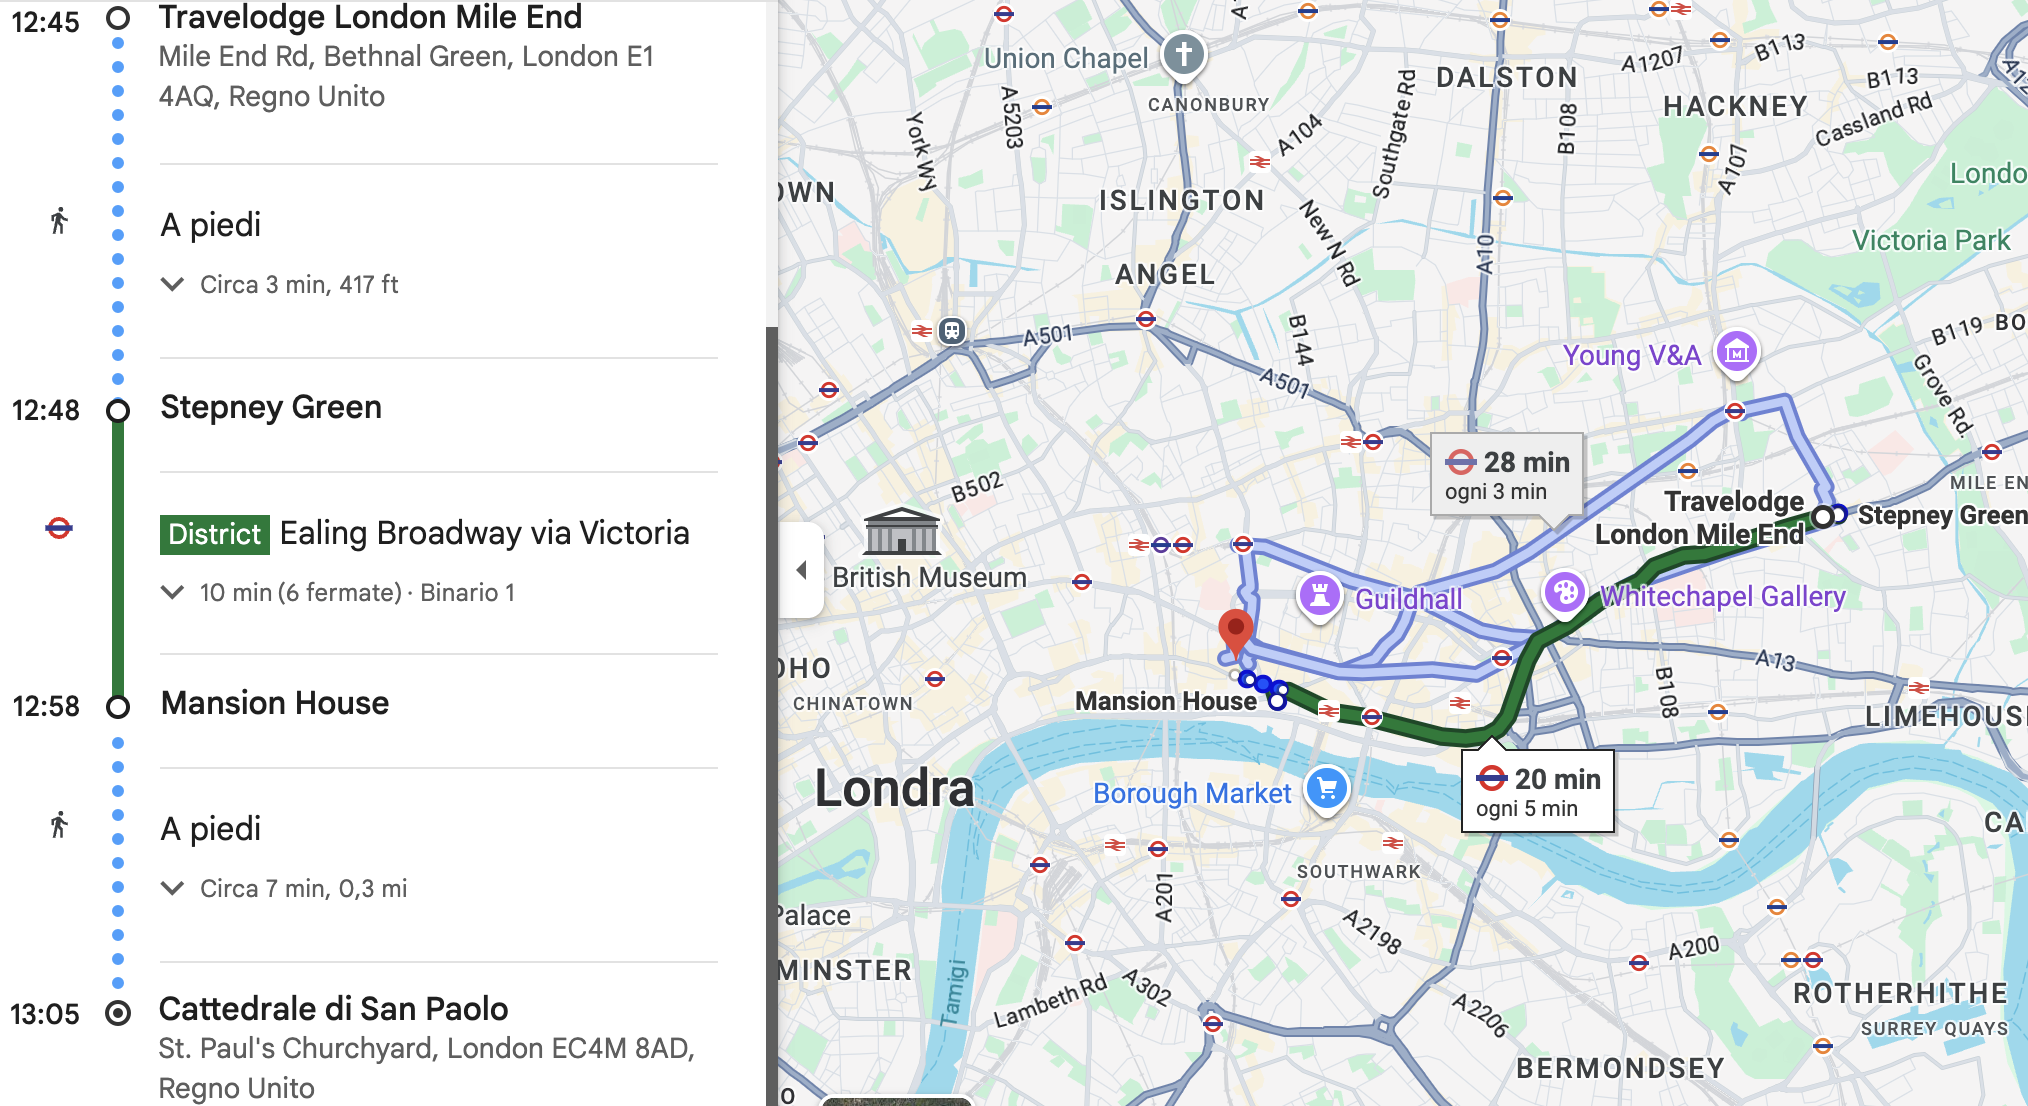The width and height of the screenshot is (2028, 1106).
Task: Click the red destination pin marker
Action: pyautogui.click(x=1236, y=632)
